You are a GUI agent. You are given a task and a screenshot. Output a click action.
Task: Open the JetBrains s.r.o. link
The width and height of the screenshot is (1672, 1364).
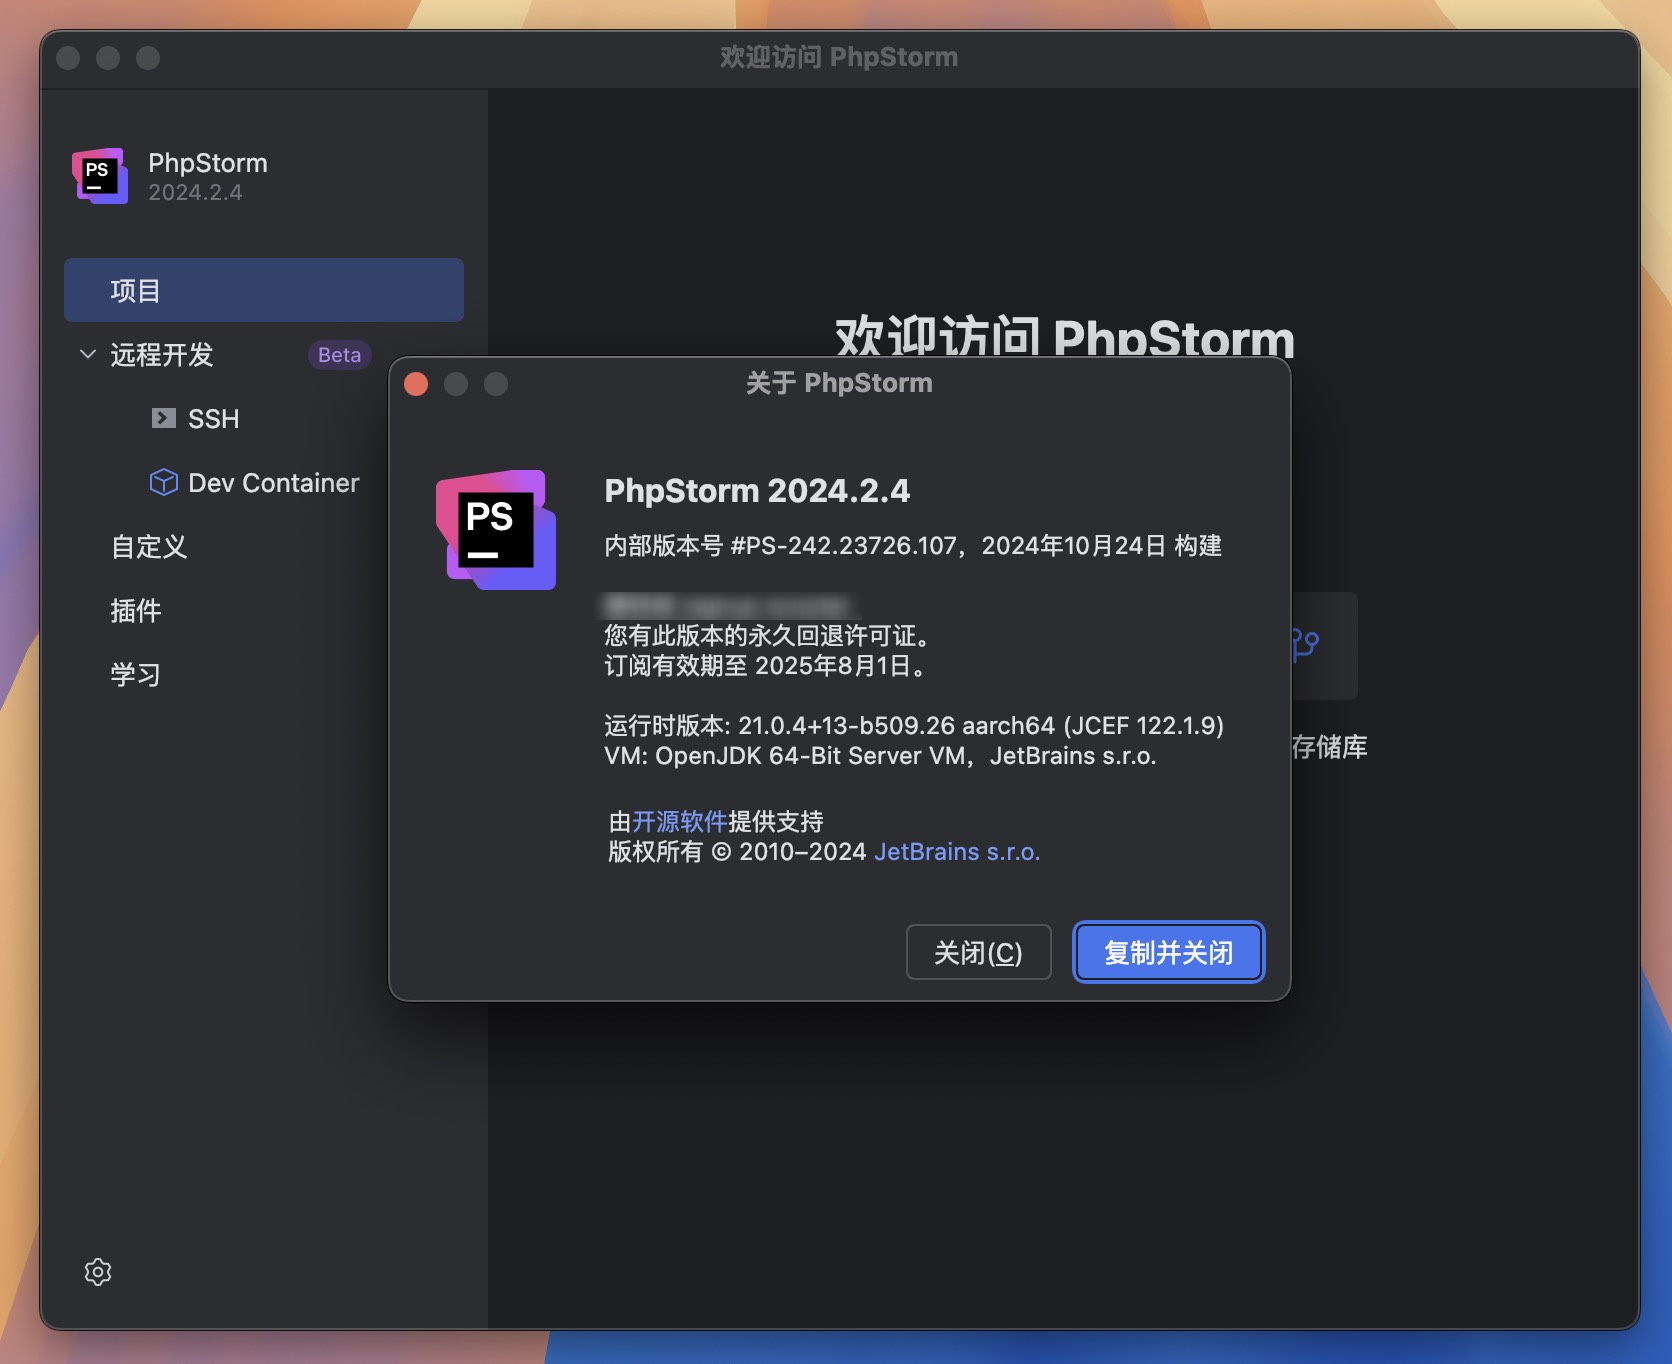[957, 851]
